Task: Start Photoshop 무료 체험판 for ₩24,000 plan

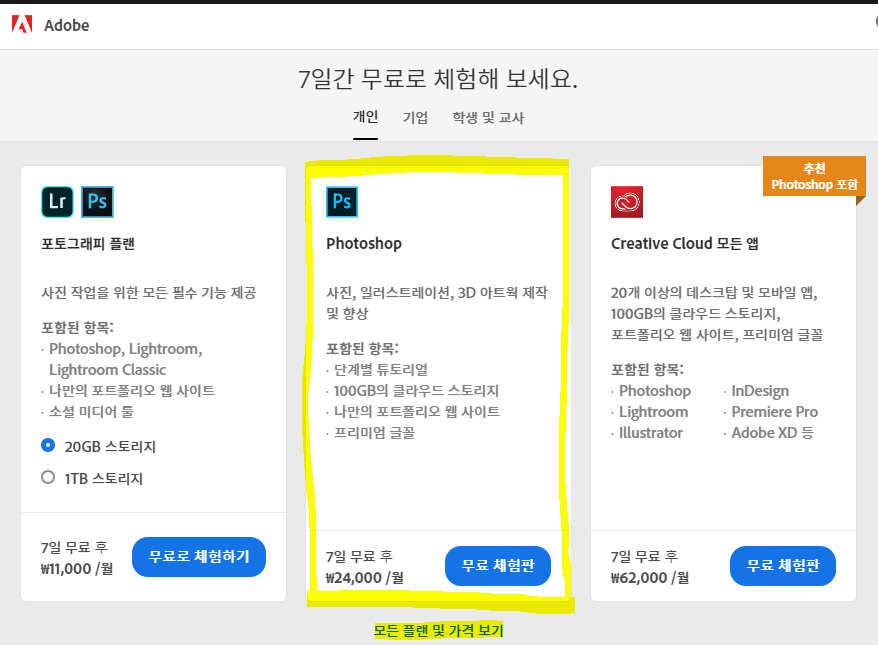Action: [498, 565]
